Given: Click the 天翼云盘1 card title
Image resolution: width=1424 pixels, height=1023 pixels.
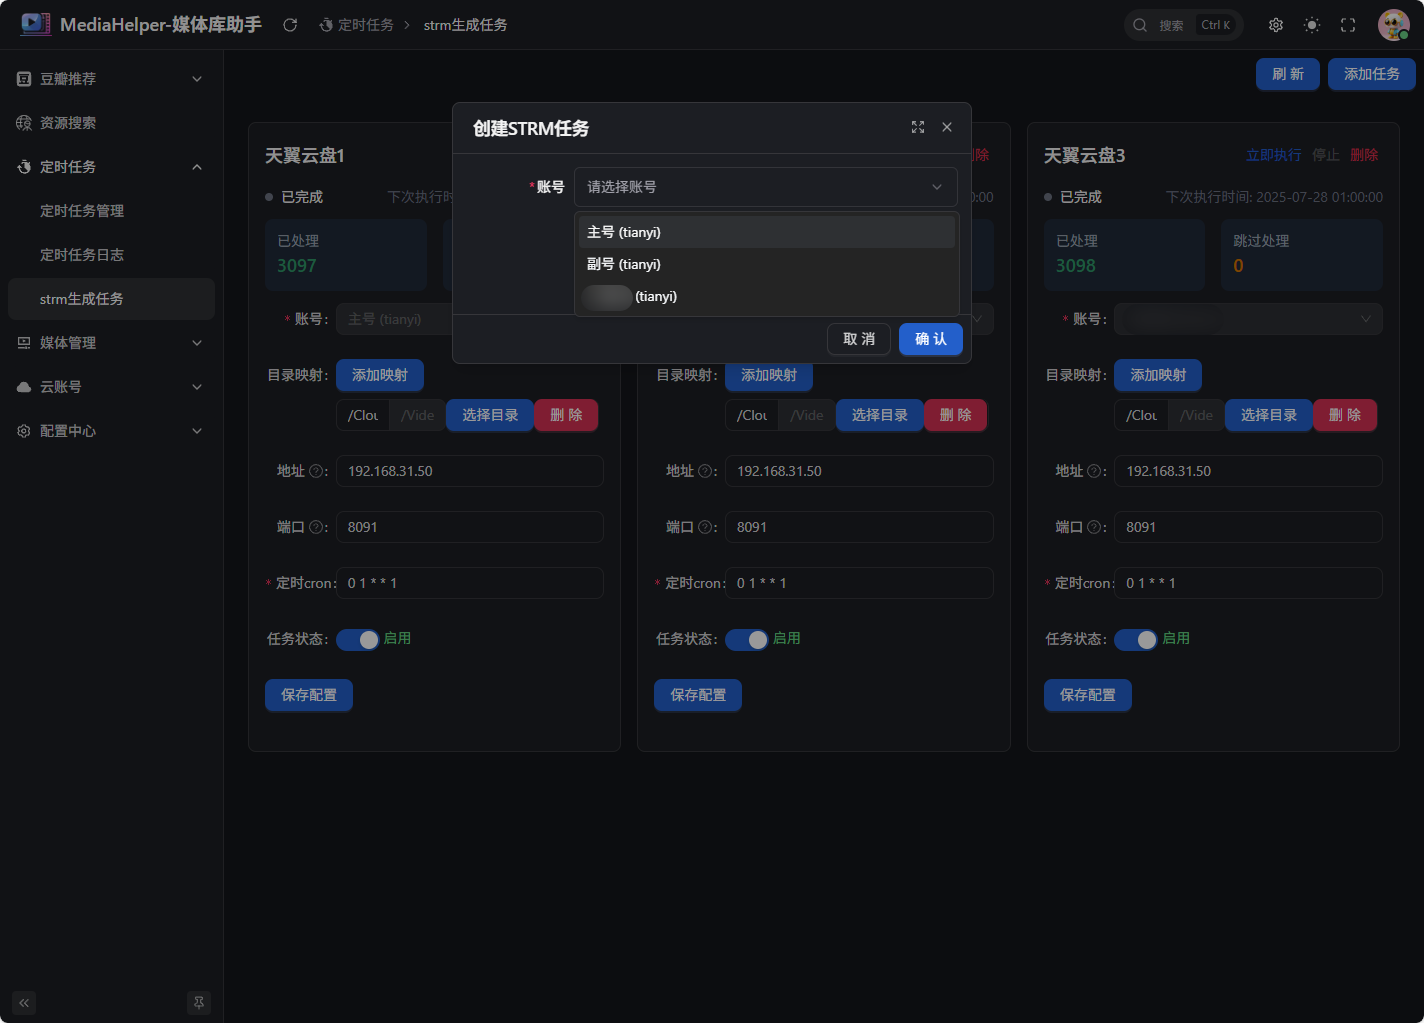Looking at the screenshot, I should [x=305, y=156].
